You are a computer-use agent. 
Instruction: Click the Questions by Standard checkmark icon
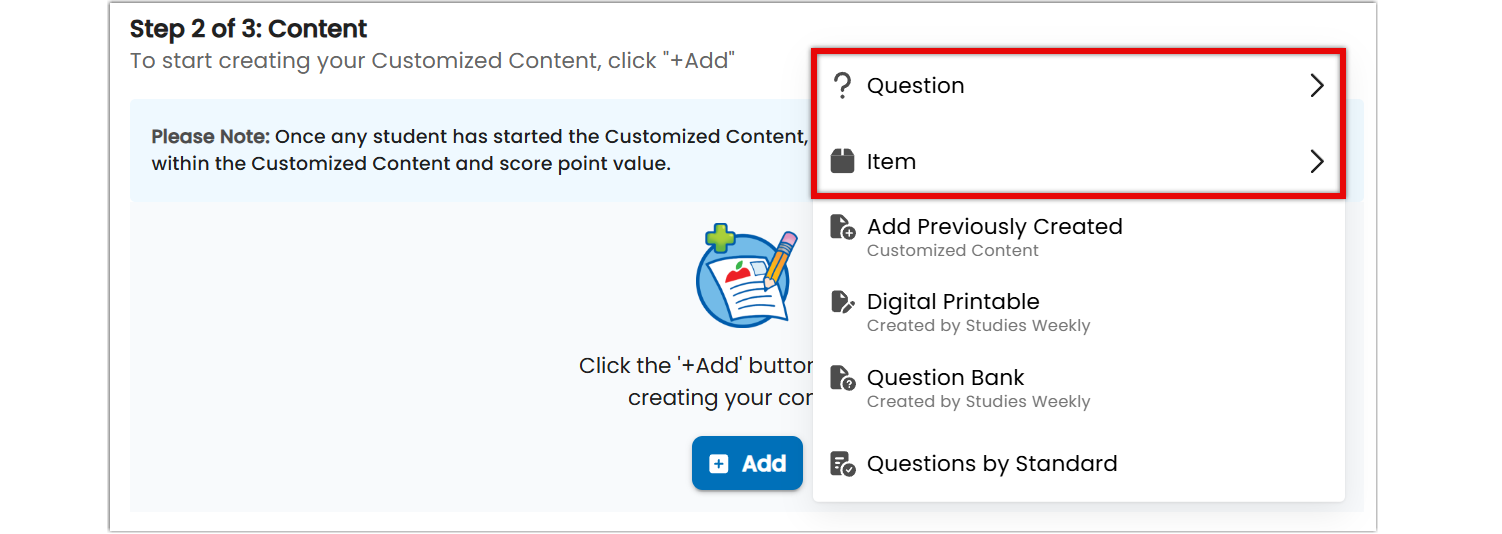click(x=842, y=464)
